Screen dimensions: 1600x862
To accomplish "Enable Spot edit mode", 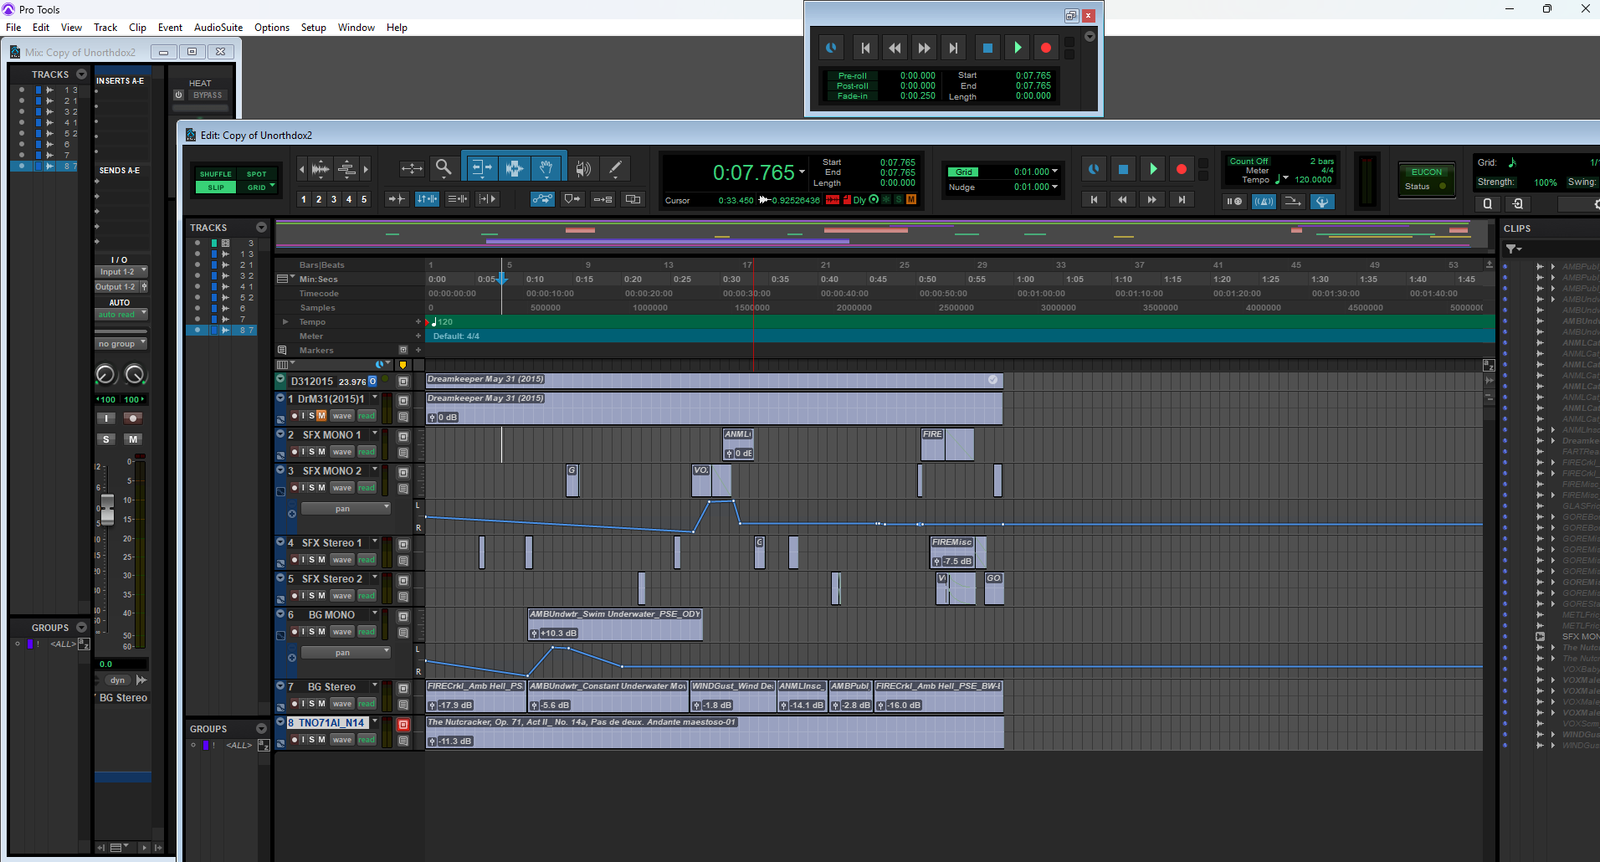I will [x=257, y=174].
